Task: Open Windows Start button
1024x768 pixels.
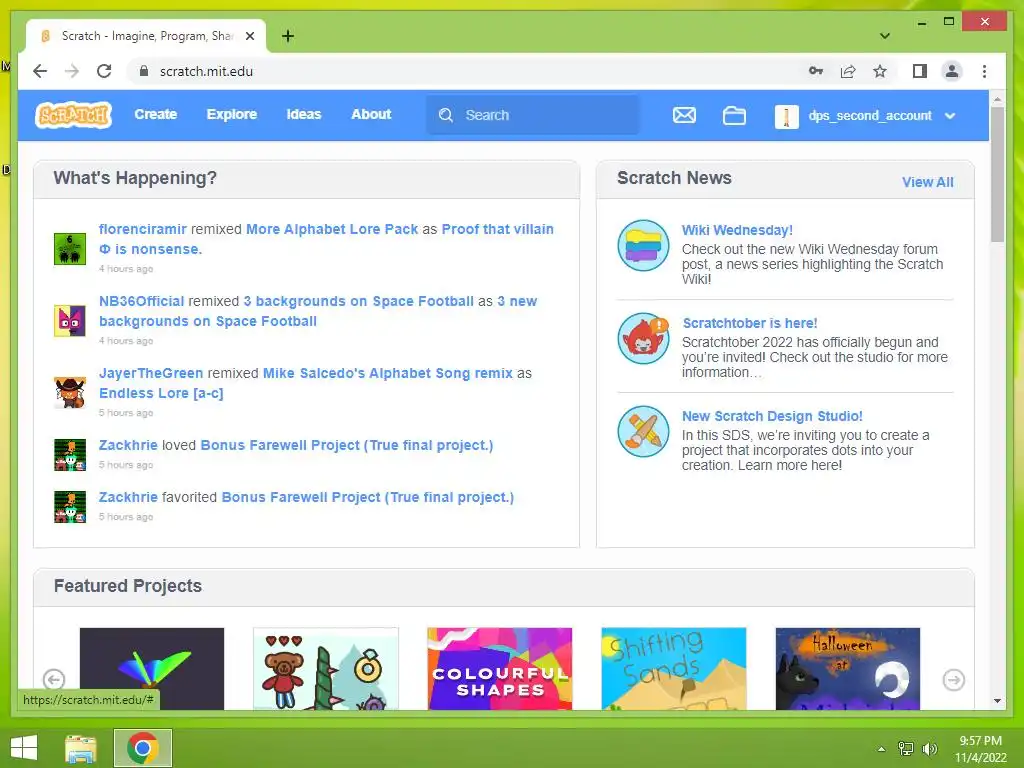Action: point(24,748)
